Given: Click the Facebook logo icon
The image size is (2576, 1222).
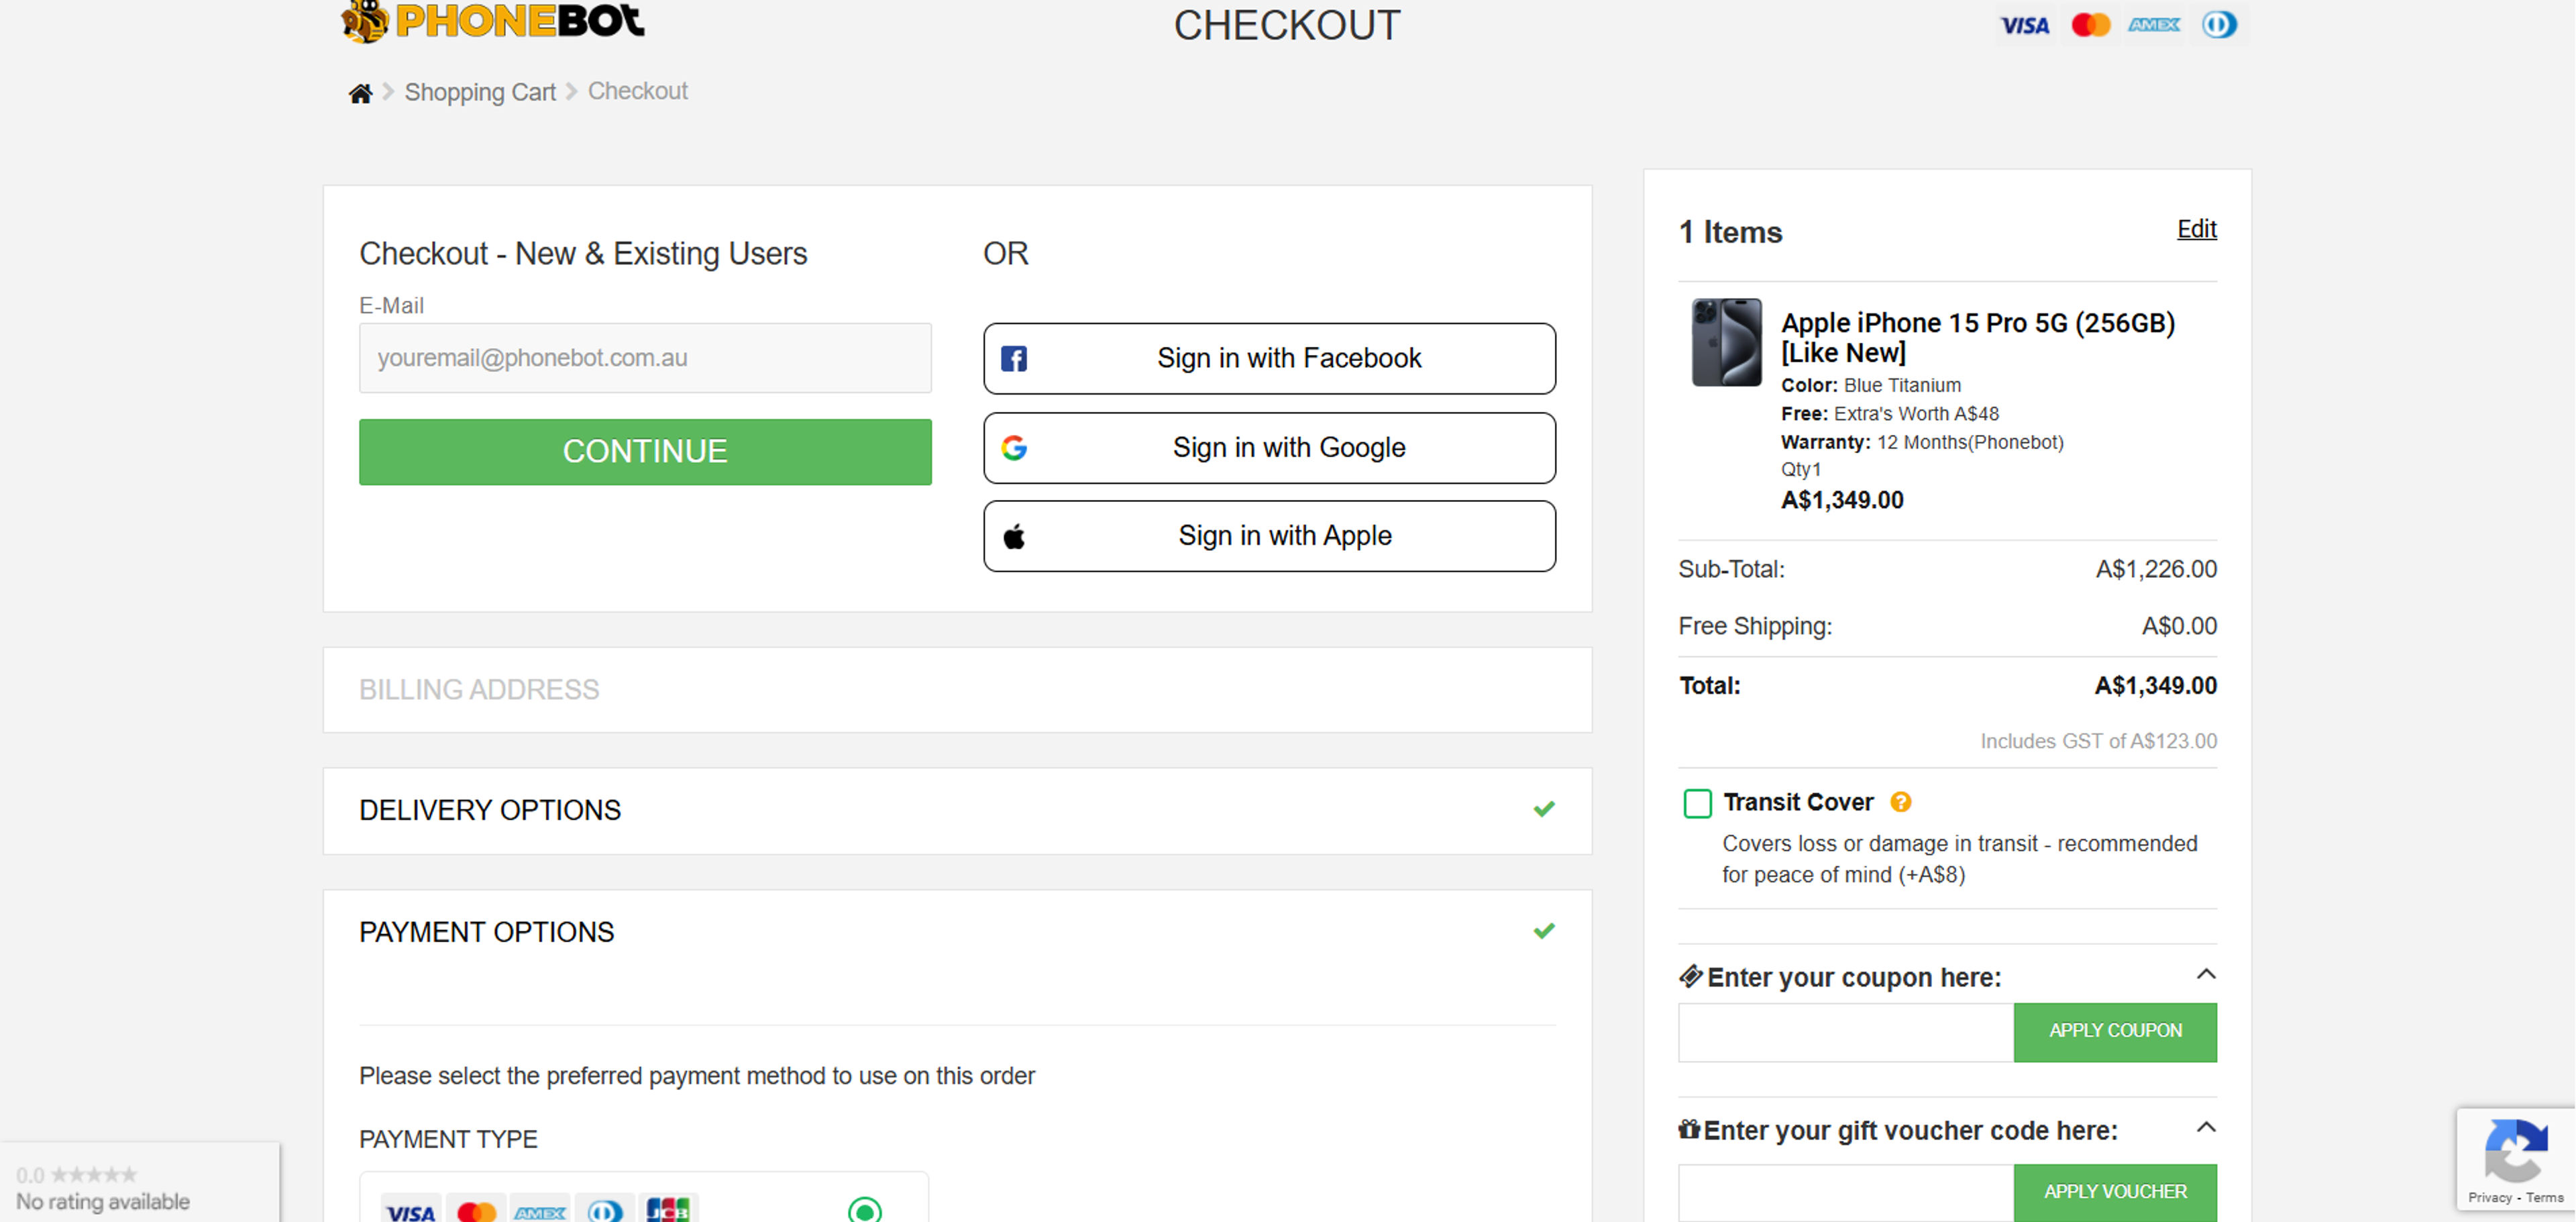Looking at the screenshot, I should (x=1014, y=358).
